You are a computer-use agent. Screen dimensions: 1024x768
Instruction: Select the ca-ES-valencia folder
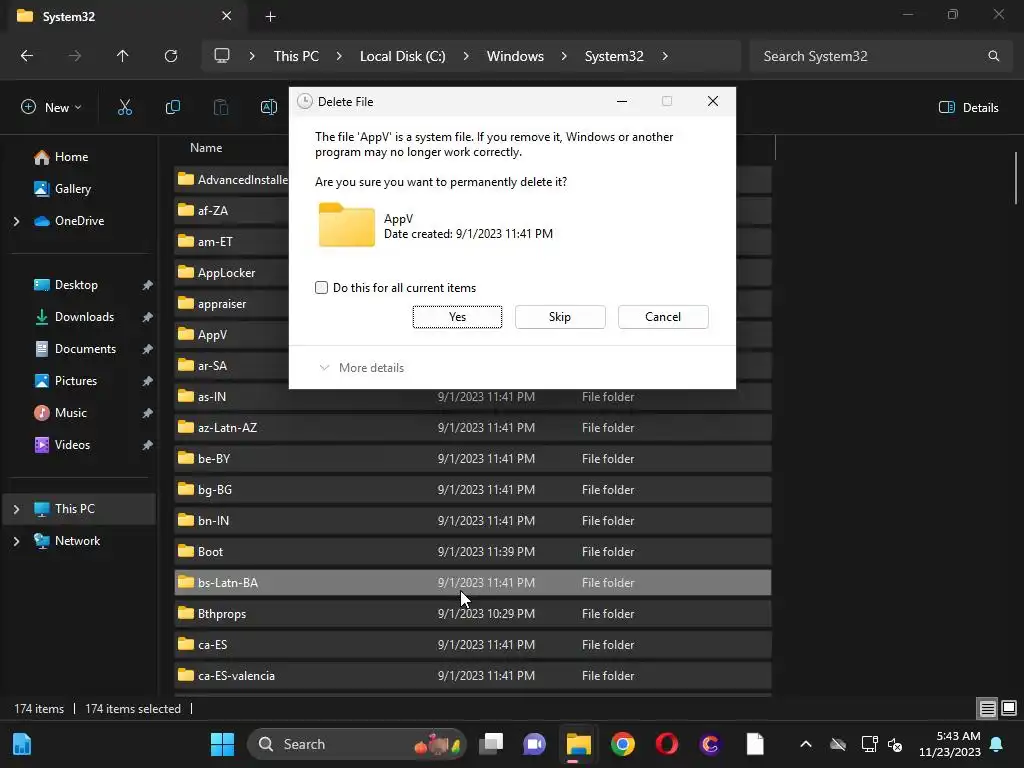(472, 676)
